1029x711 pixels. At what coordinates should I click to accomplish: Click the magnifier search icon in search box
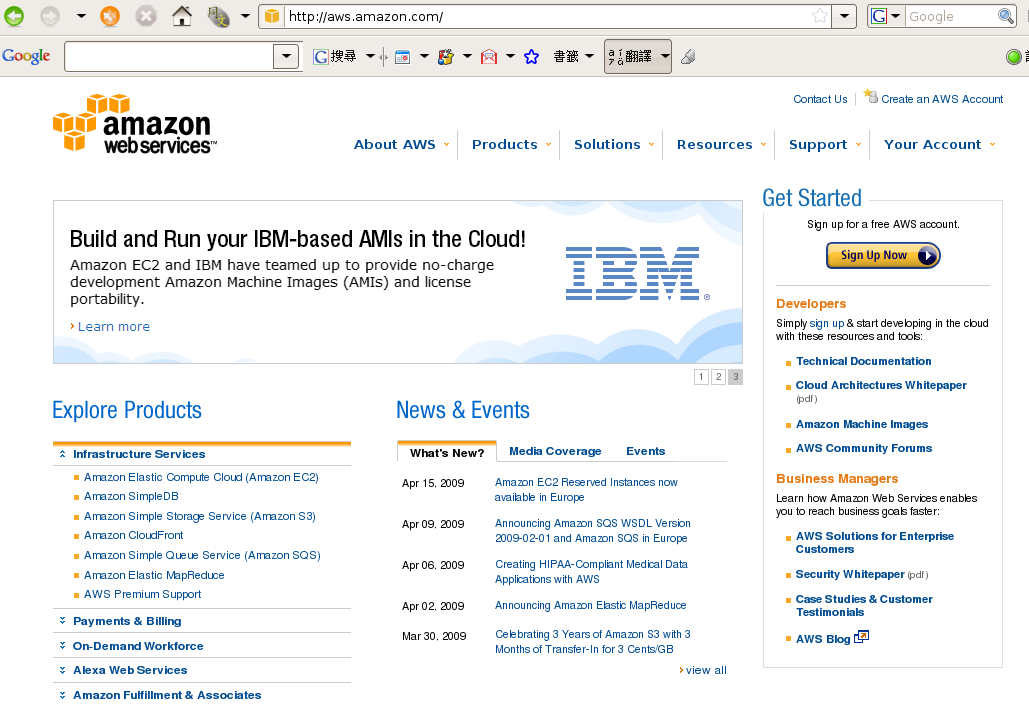click(x=1005, y=16)
